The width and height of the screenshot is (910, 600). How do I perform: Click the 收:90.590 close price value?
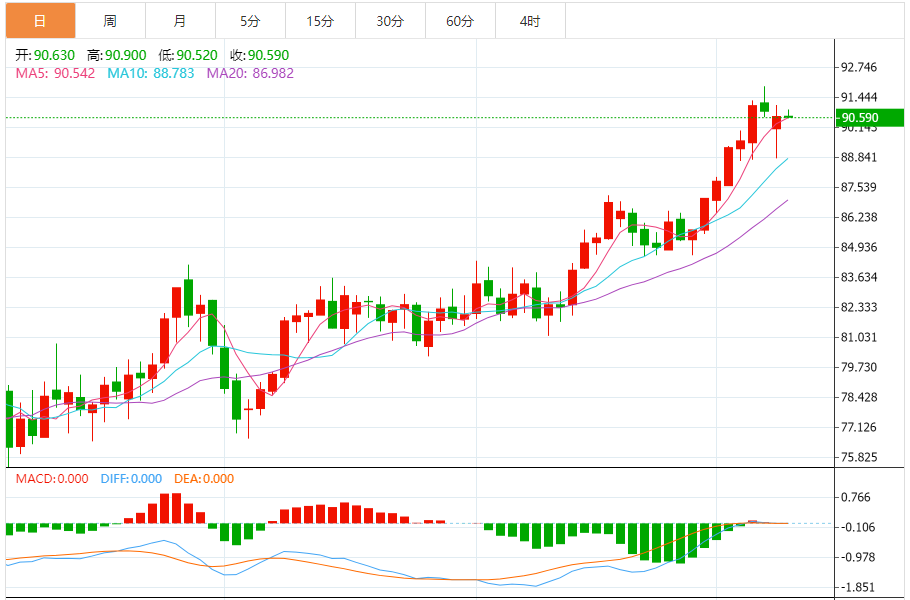tap(259, 55)
